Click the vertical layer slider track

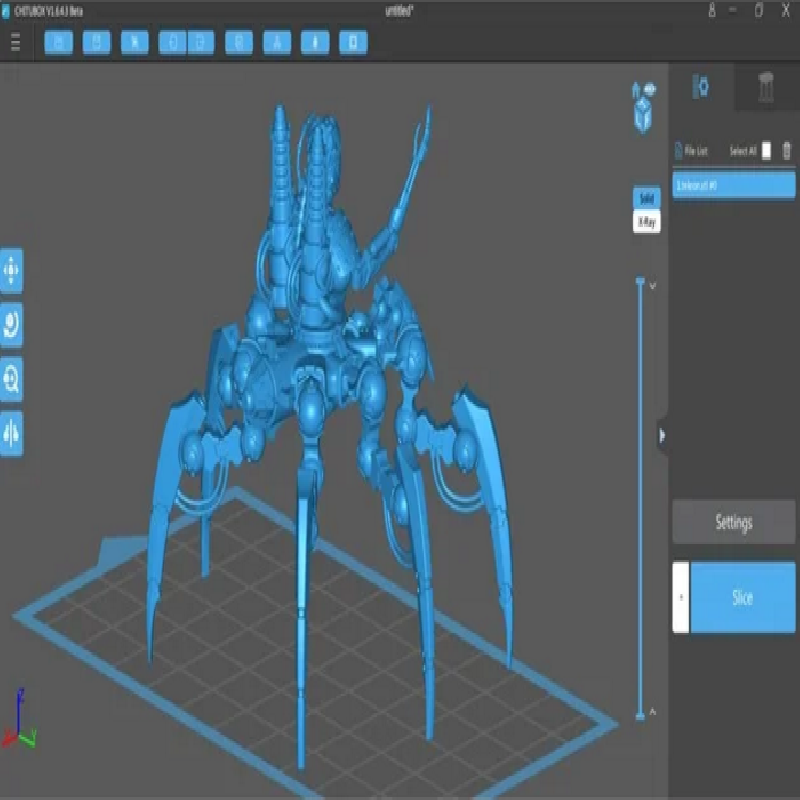[x=640, y=500]
